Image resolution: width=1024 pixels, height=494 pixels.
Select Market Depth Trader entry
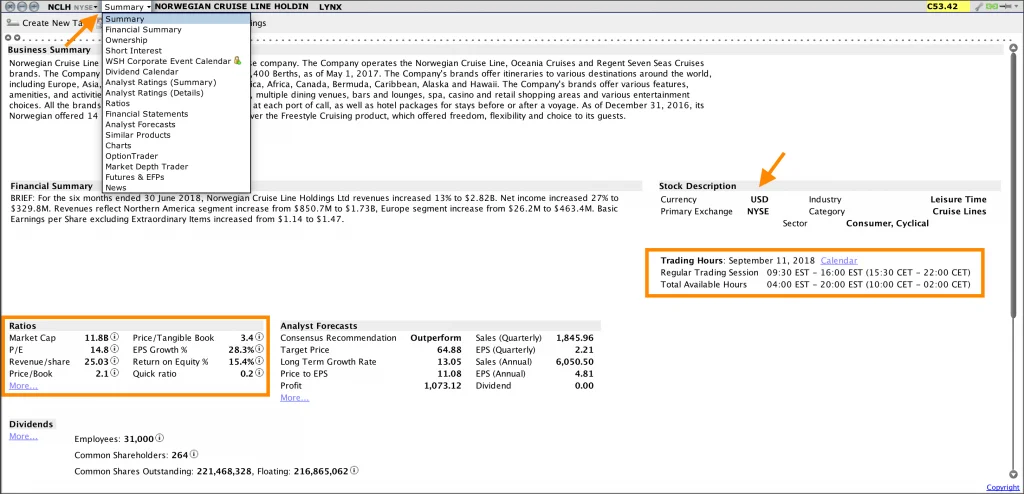click(176, 167)
